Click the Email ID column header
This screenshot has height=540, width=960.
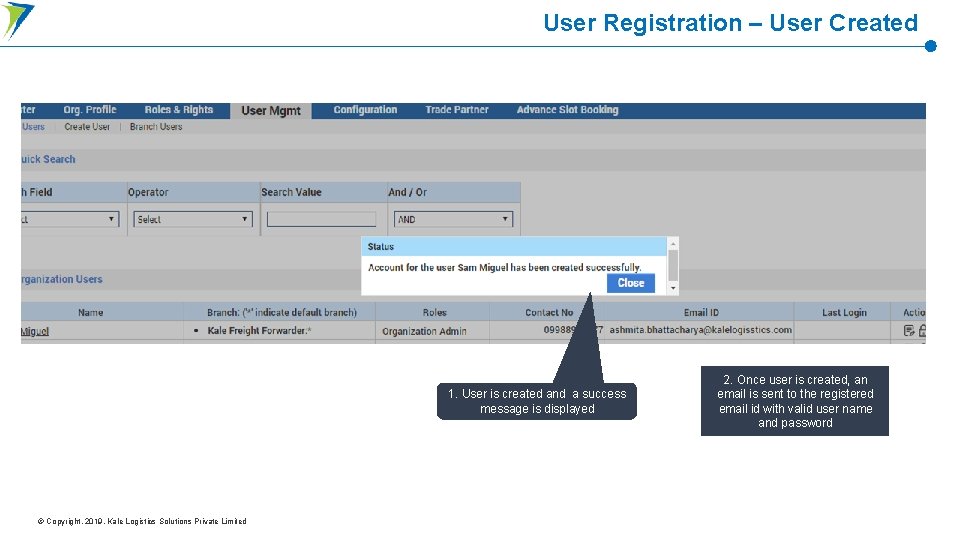pos(701,312)
